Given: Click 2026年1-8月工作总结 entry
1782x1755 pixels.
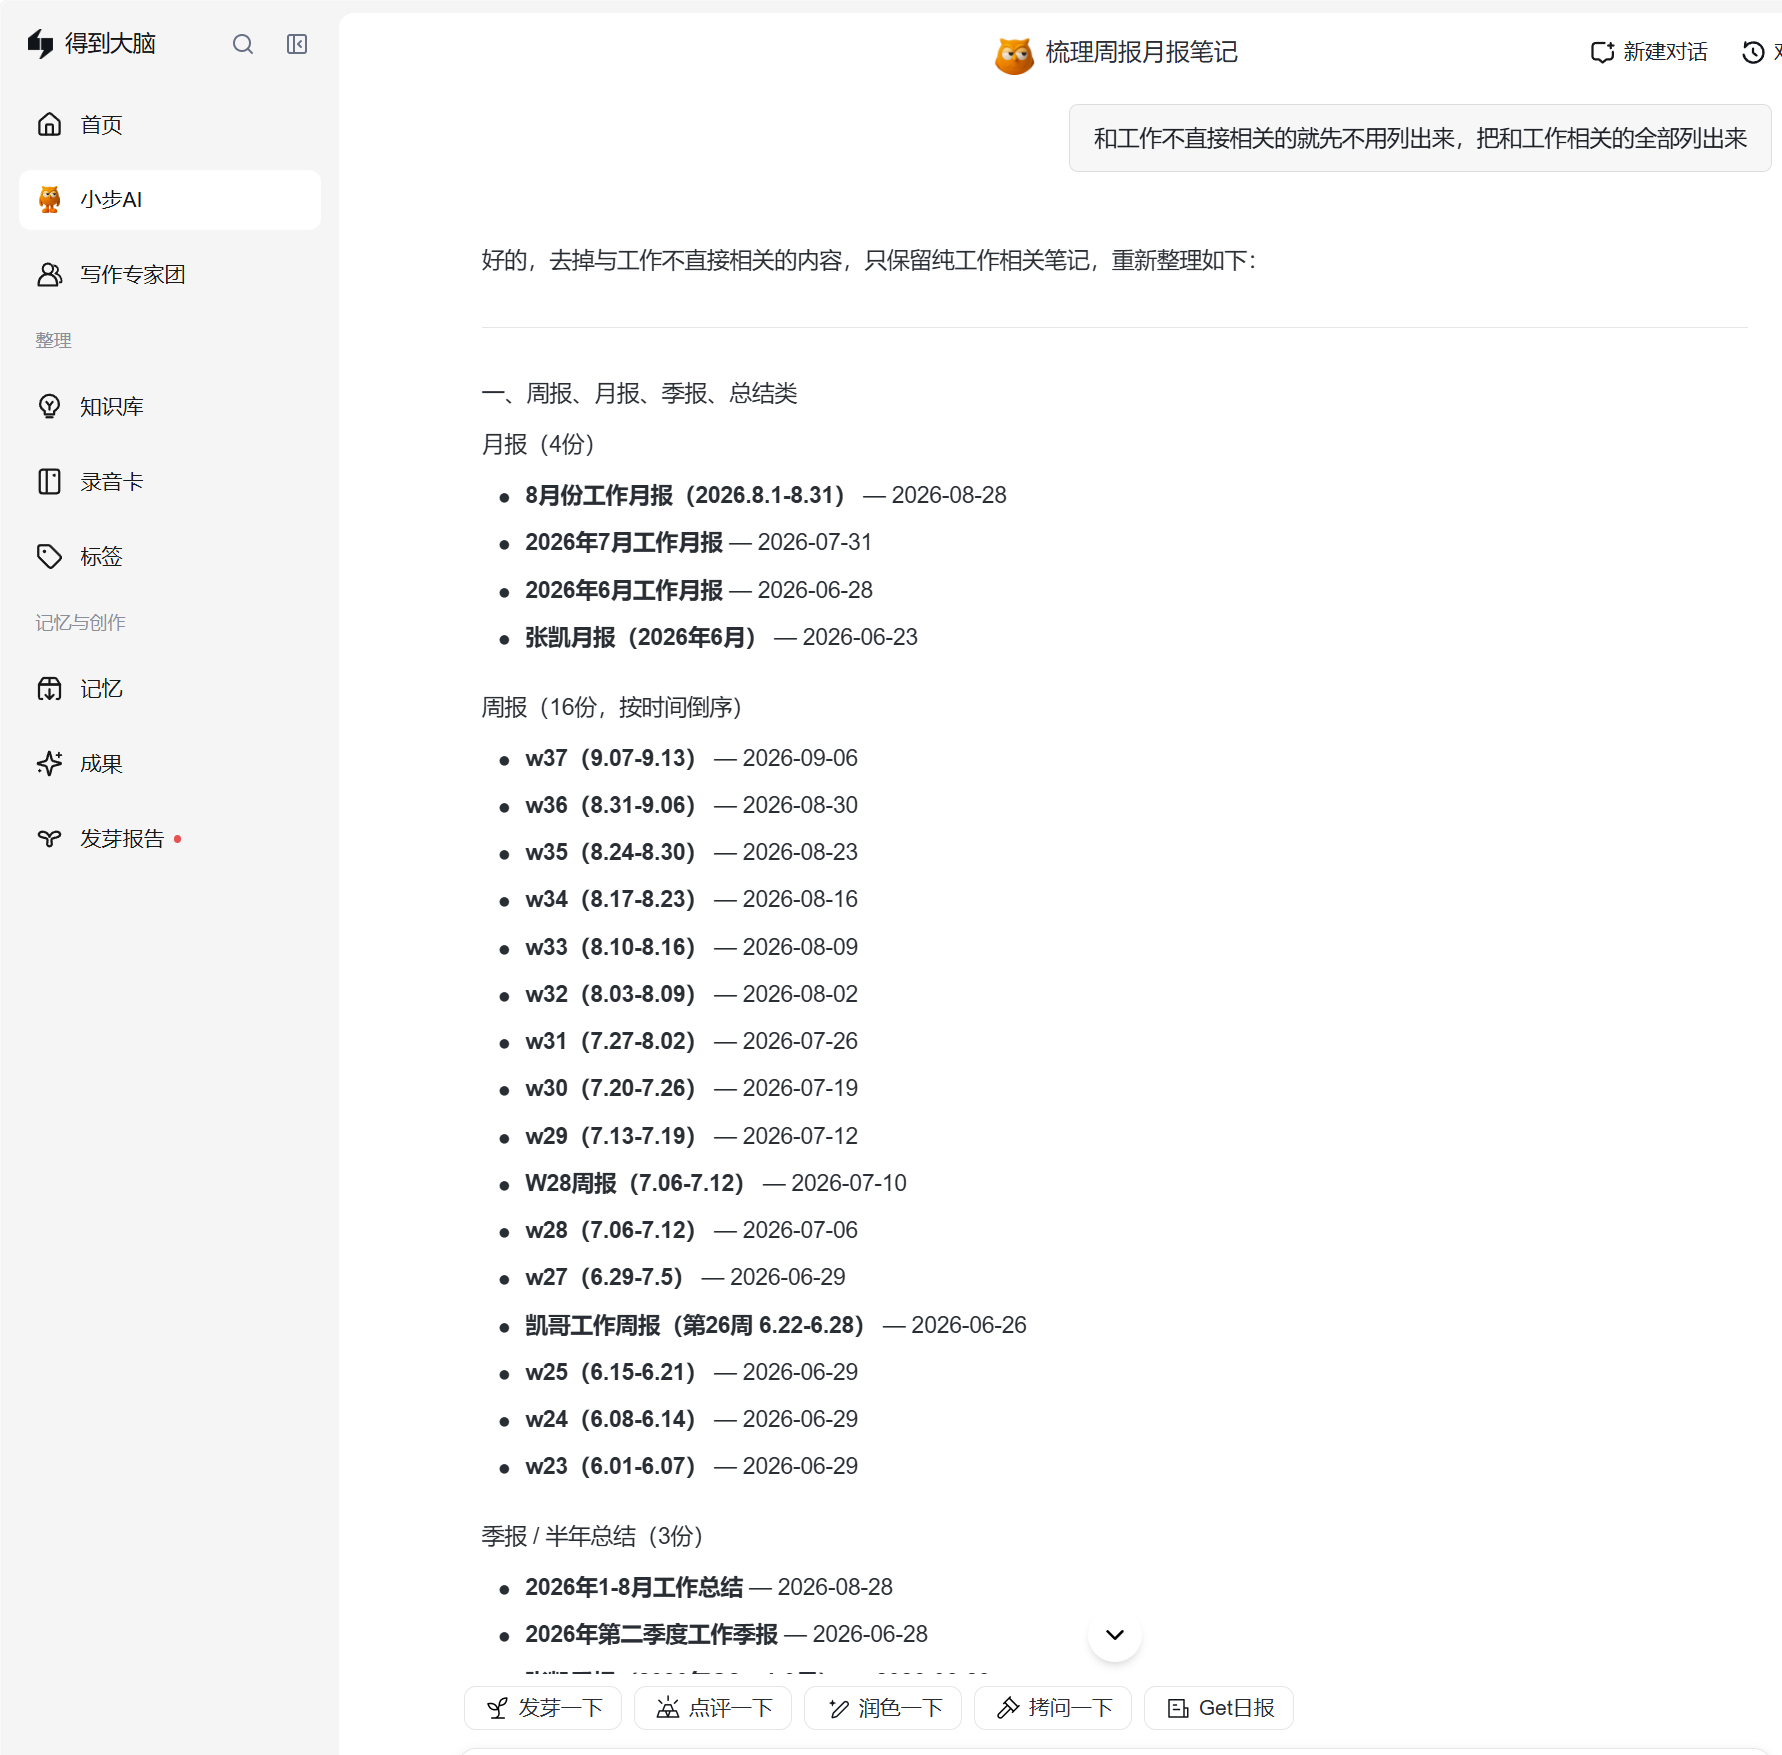Looking at the screenshot, I should tap(709, 1587).
